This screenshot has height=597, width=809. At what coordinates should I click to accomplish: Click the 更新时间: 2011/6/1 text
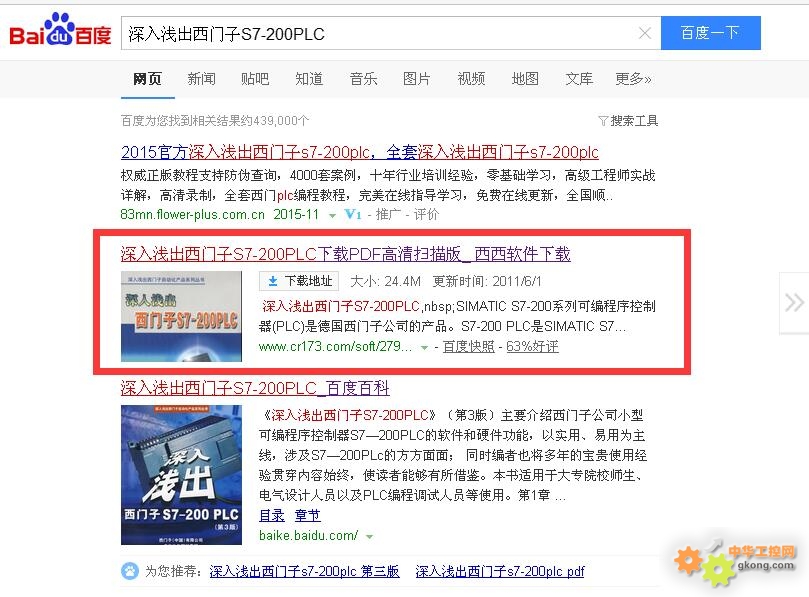[x=487, y=281]
